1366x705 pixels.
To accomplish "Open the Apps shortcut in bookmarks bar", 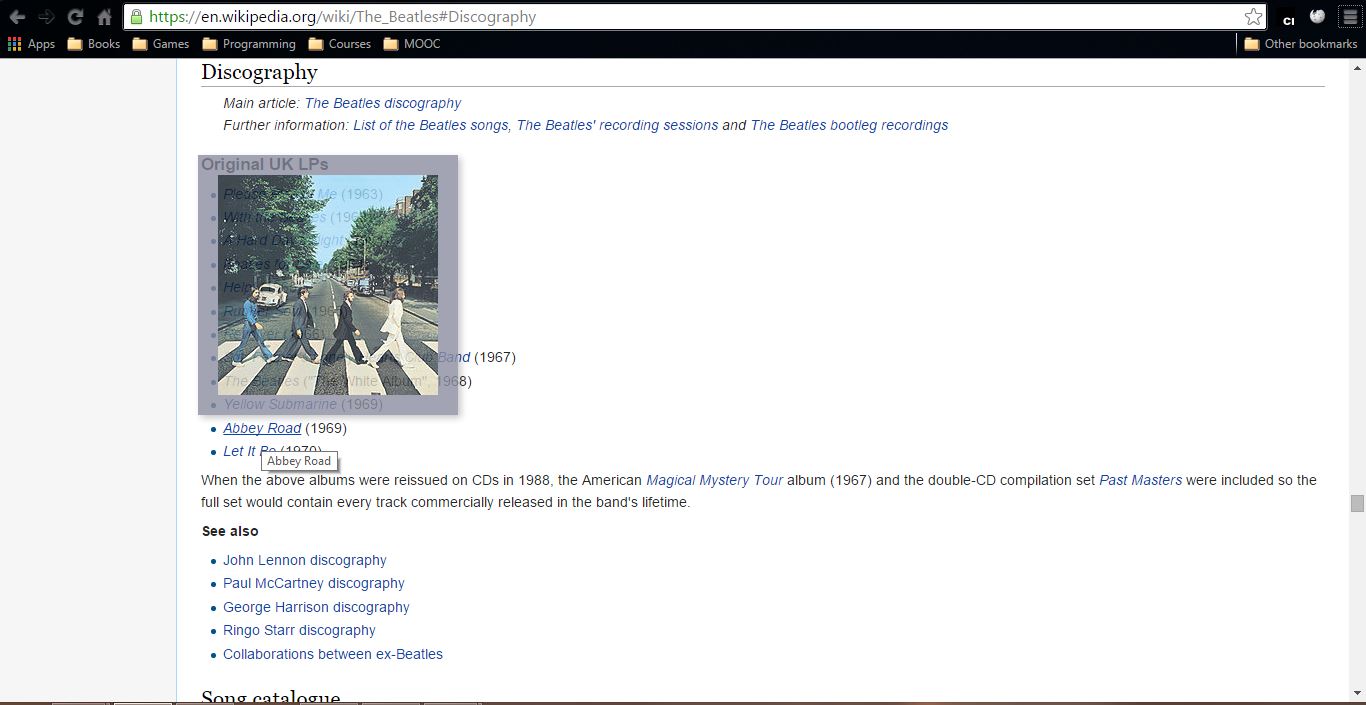I will 31,44.
